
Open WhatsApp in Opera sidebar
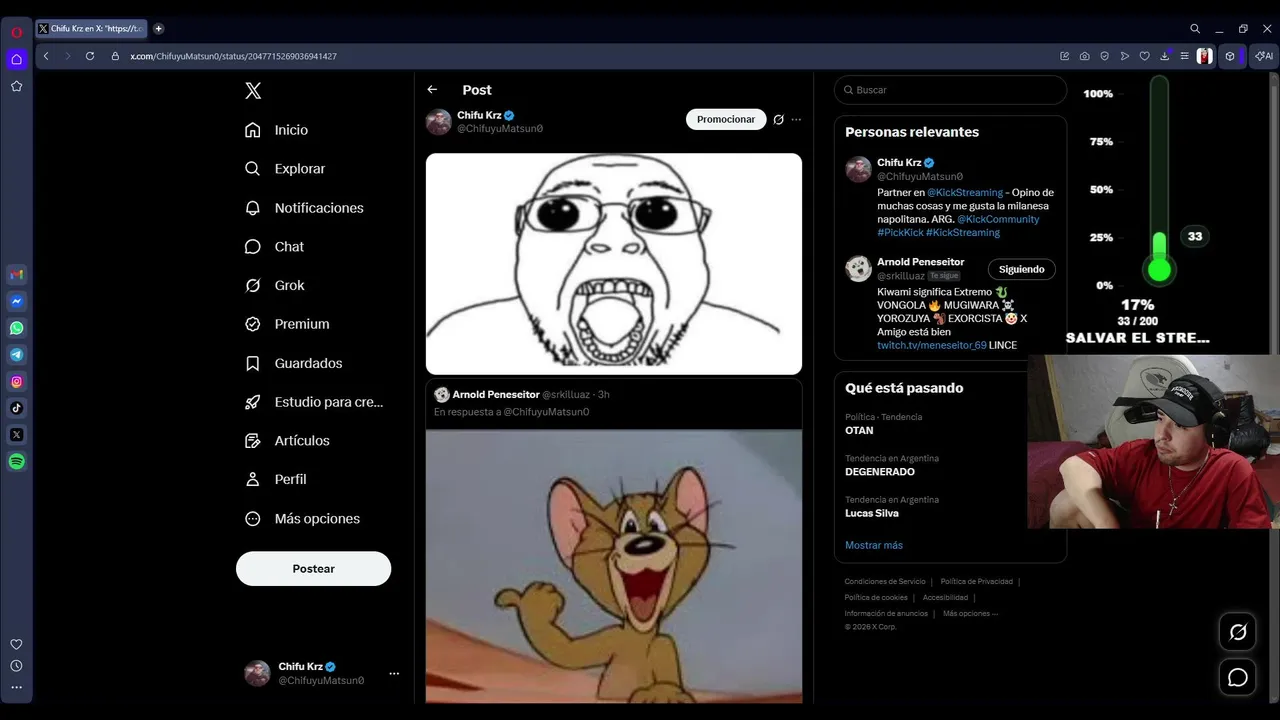pos(16,328)
